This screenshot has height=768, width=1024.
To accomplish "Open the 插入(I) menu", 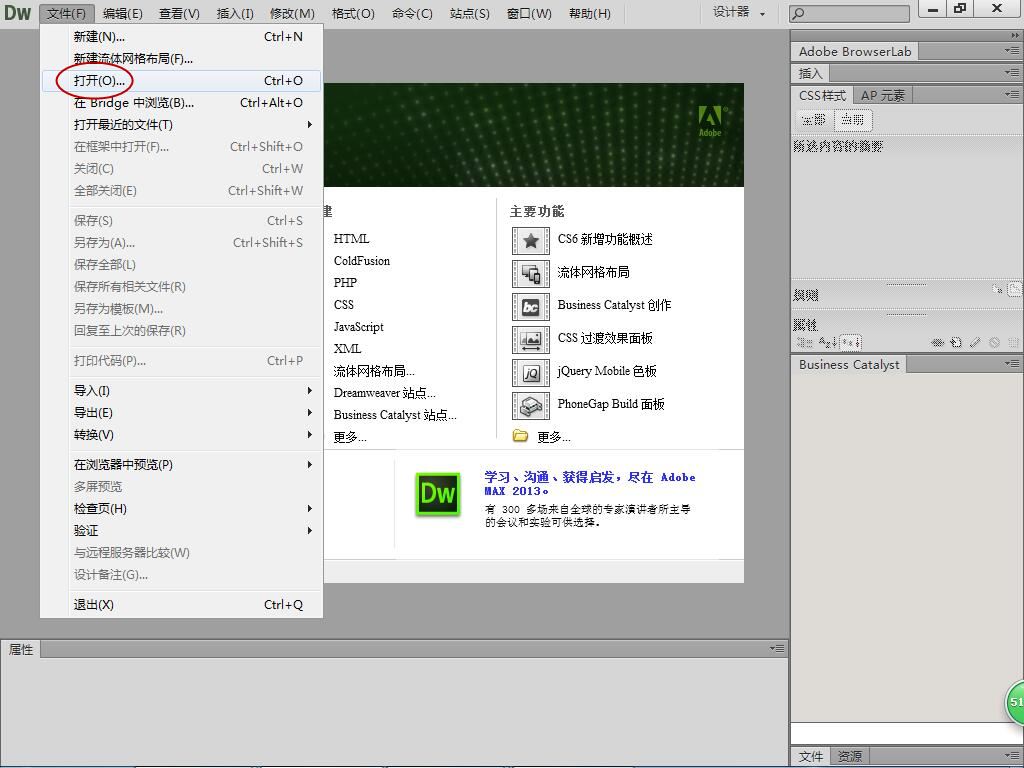I will 235,13.
